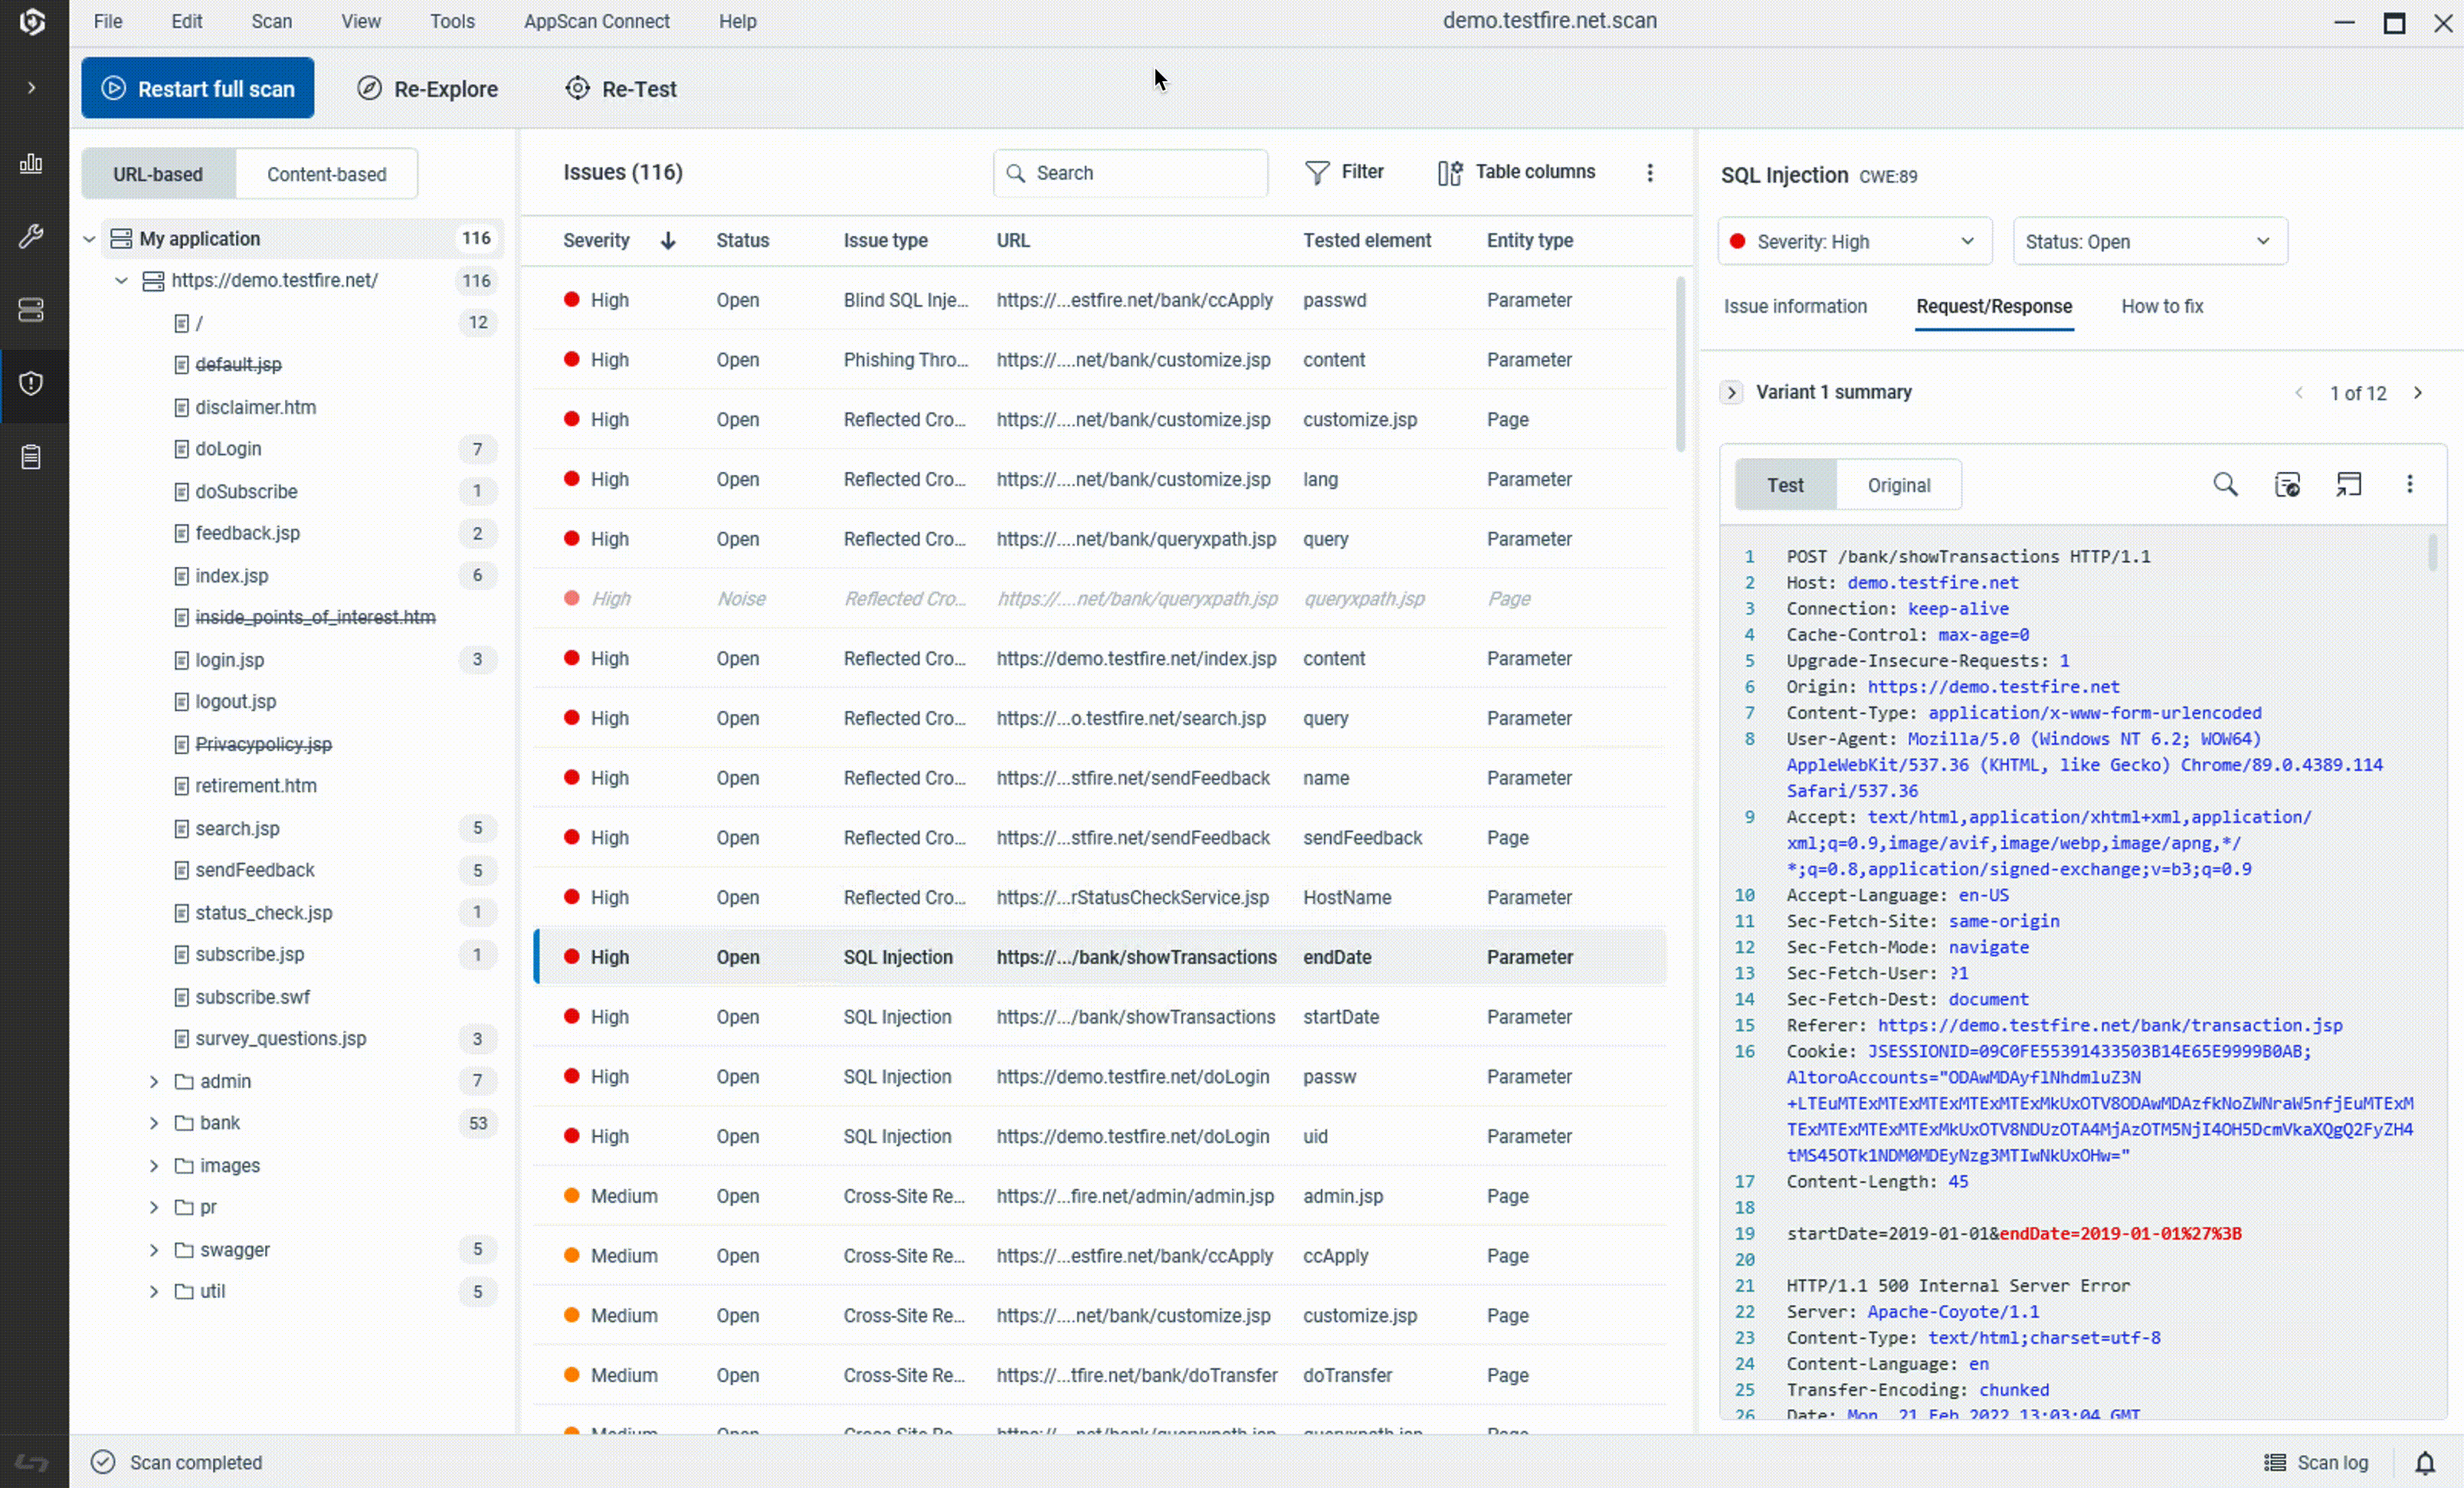2464x1488 pixels.
Task: Expand Variant 1 summary
Action: (x=1732, y=393)
